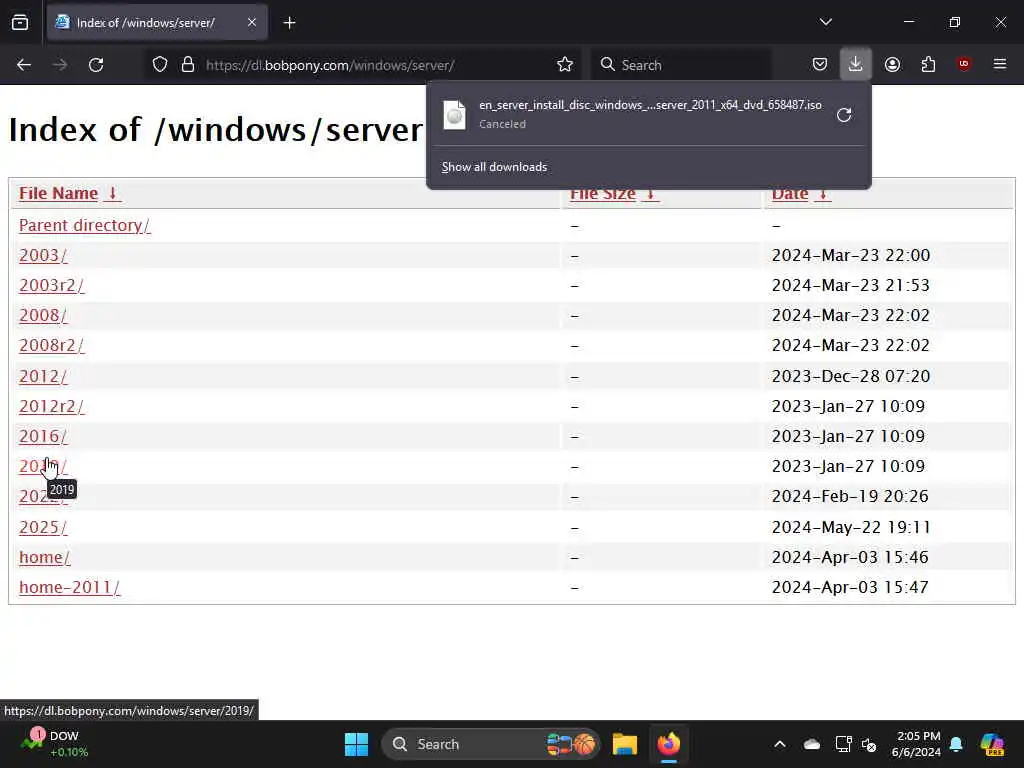This screenshot has width=1024, height=768.
Task: Open the 2012r2/ folder
Action: pos(52,406)
